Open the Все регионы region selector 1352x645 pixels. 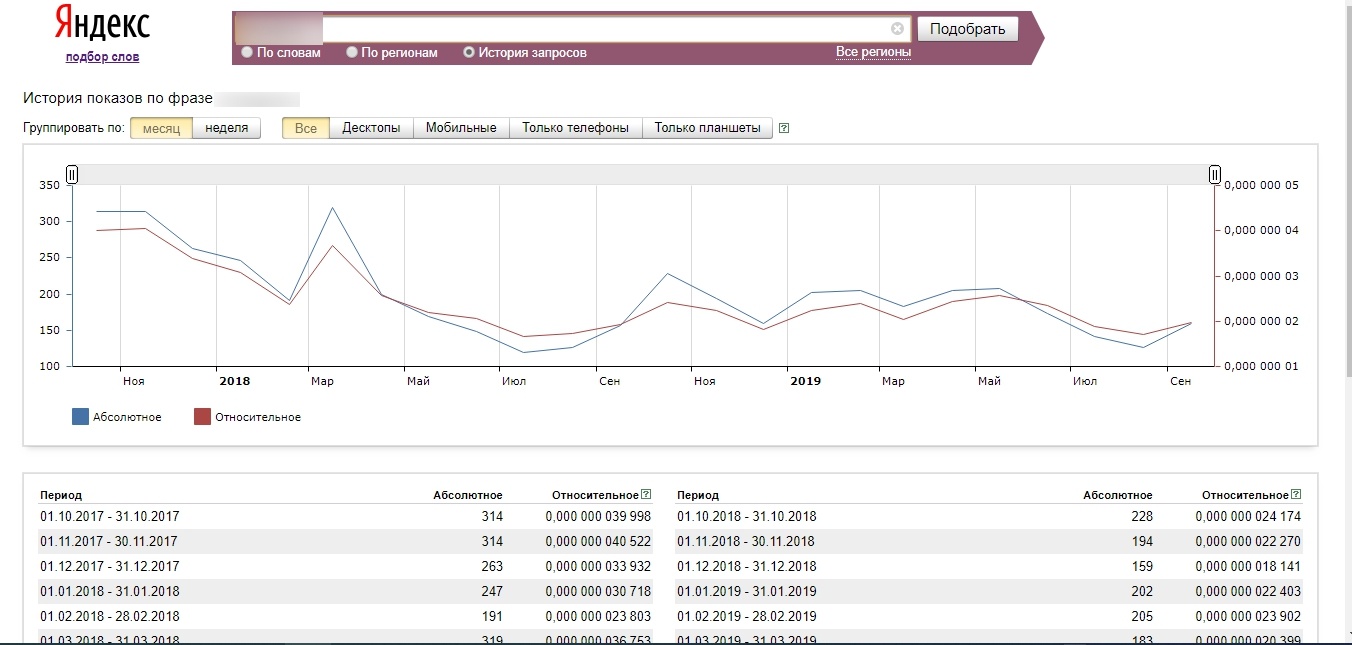tap(873, 52)
